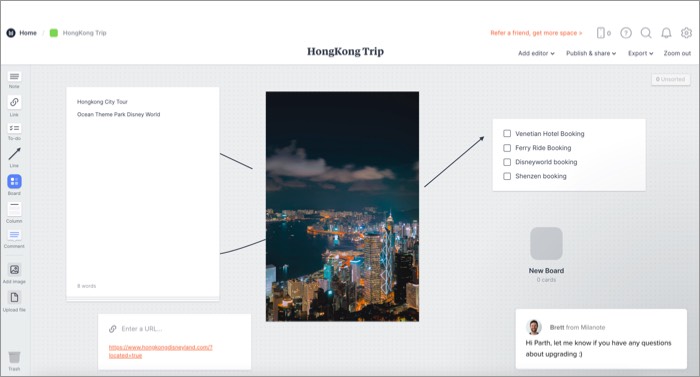Image resolution: width=700 pixels, height=377 pixels.
Task: Click the Shenzen booking text
Action: pos(541,176)
